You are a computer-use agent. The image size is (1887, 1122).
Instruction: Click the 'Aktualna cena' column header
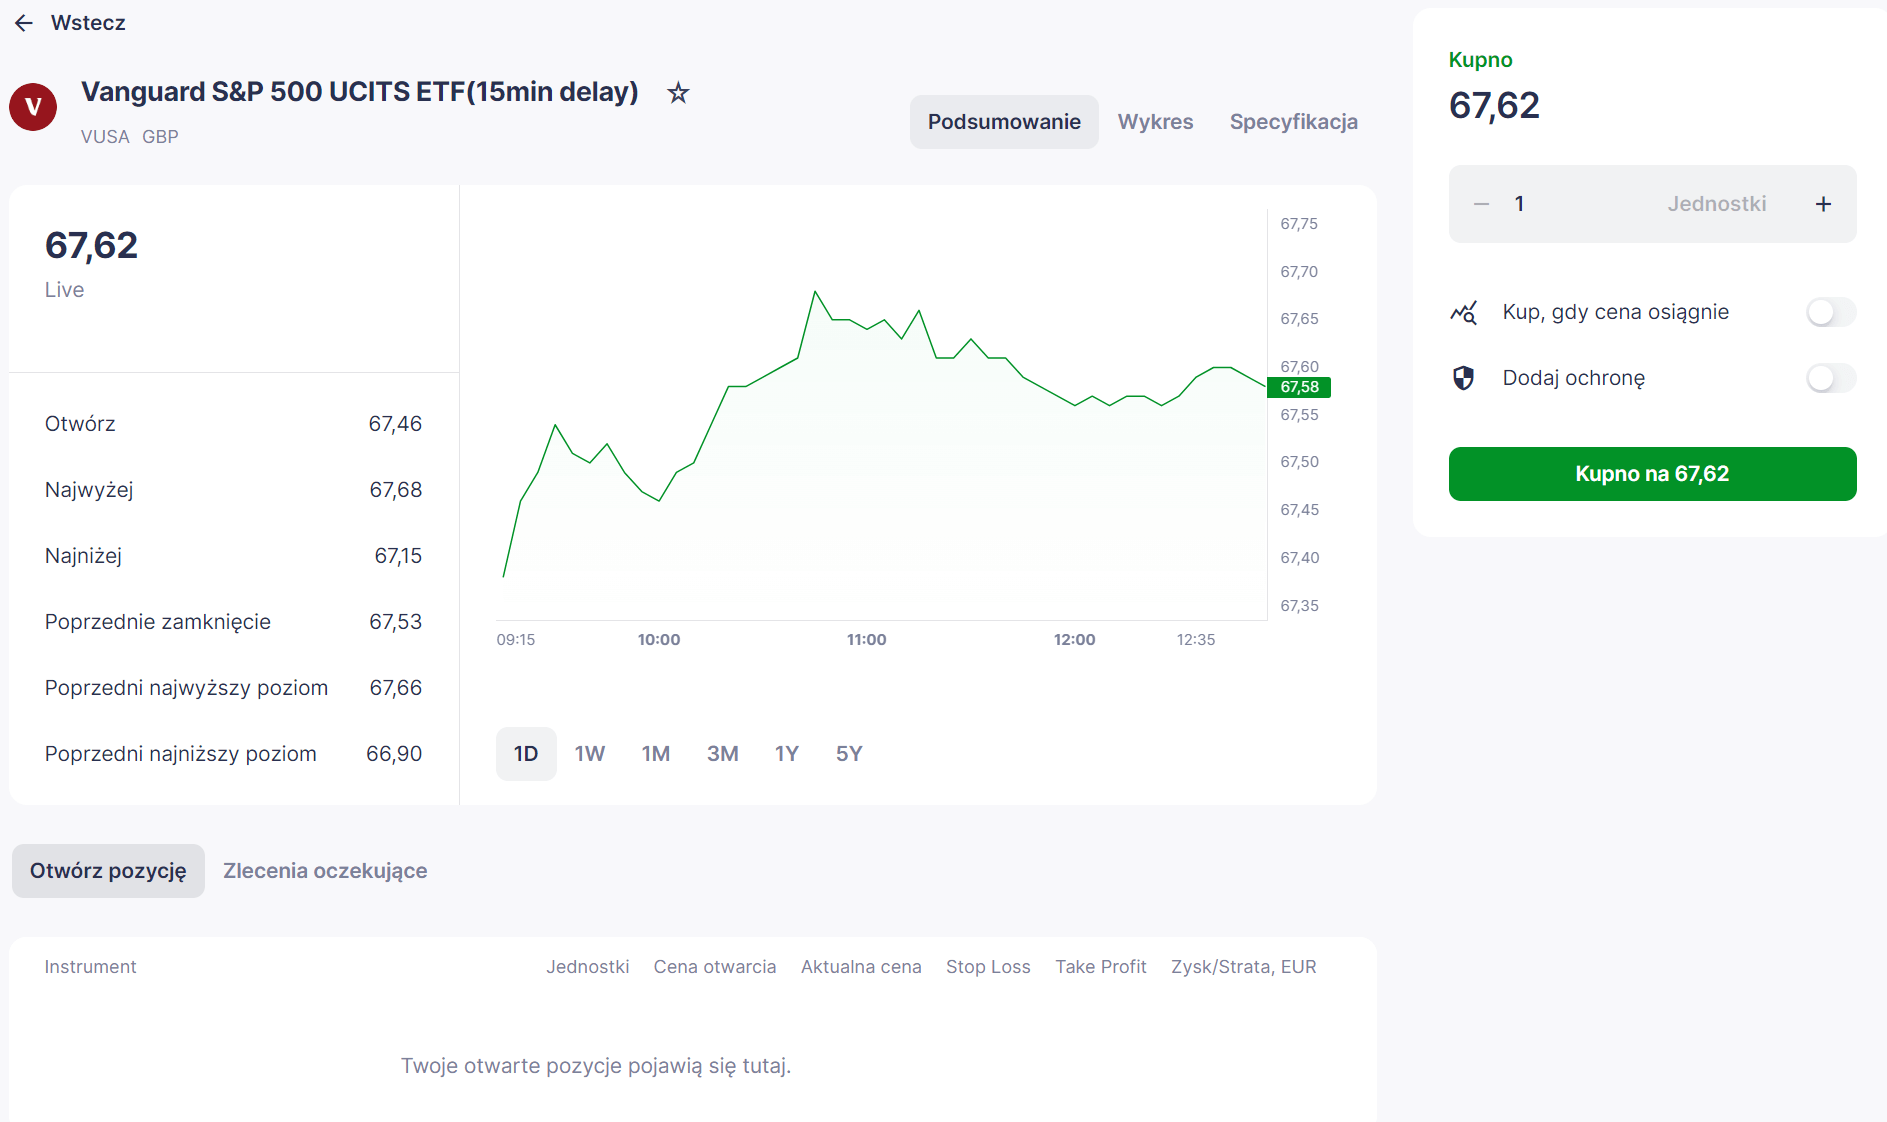[861, 967]
